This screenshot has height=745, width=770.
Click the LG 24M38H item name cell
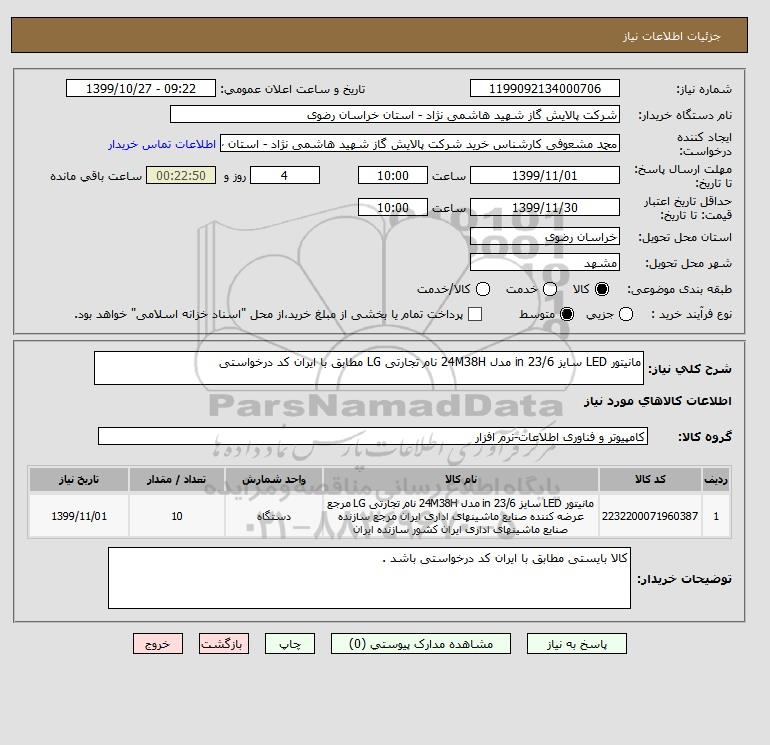[461, 516]
